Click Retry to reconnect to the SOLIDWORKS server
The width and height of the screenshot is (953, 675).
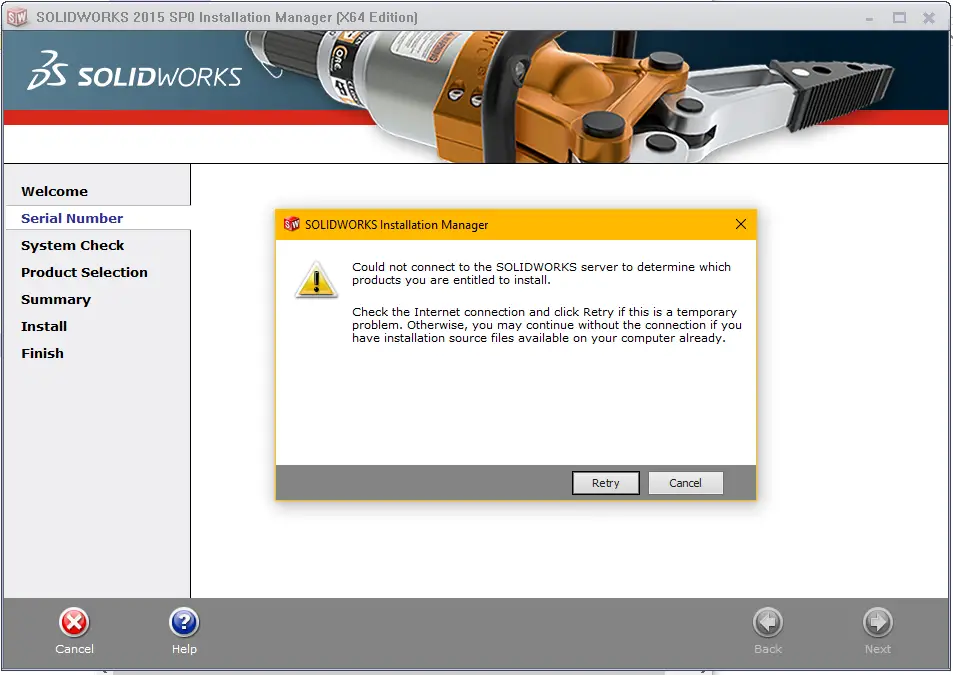605,482
